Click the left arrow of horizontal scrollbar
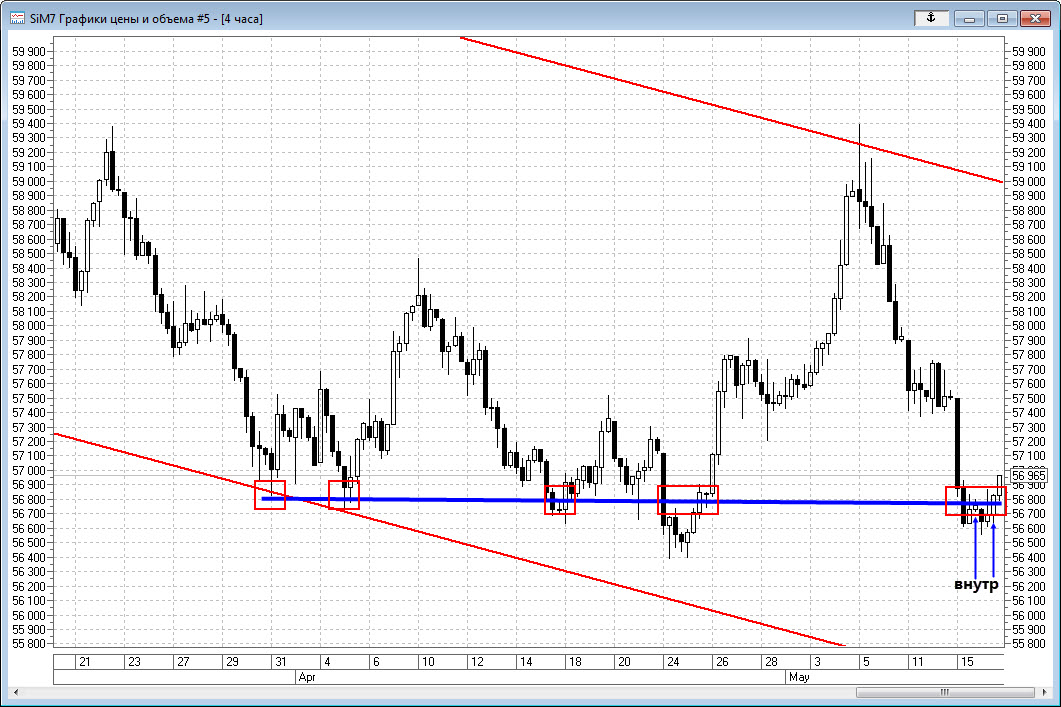 (15, 691)
